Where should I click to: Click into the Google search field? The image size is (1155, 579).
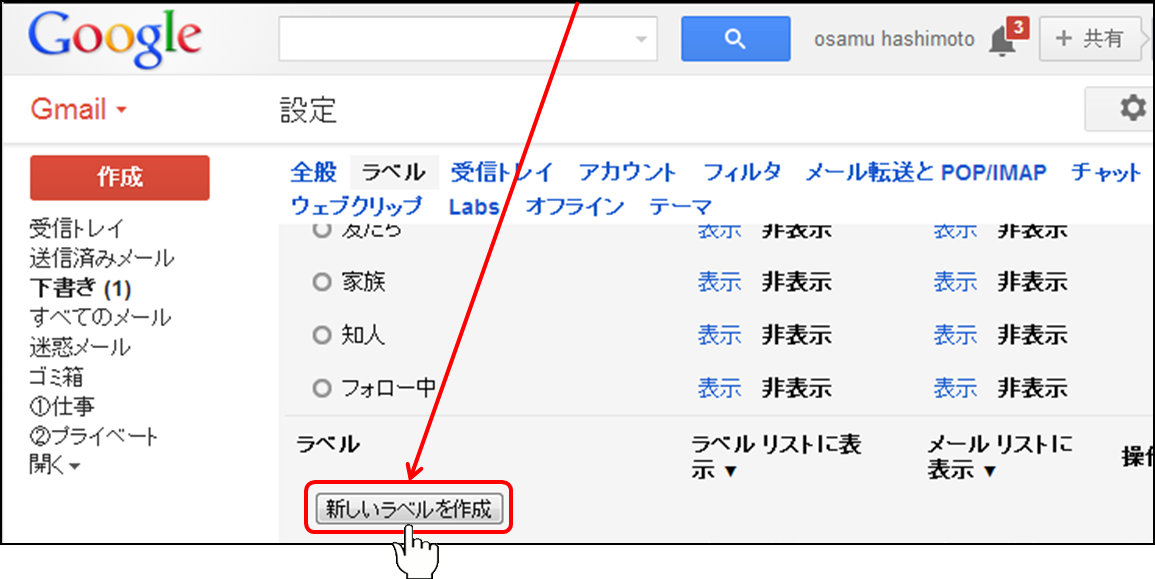(455, 40)
